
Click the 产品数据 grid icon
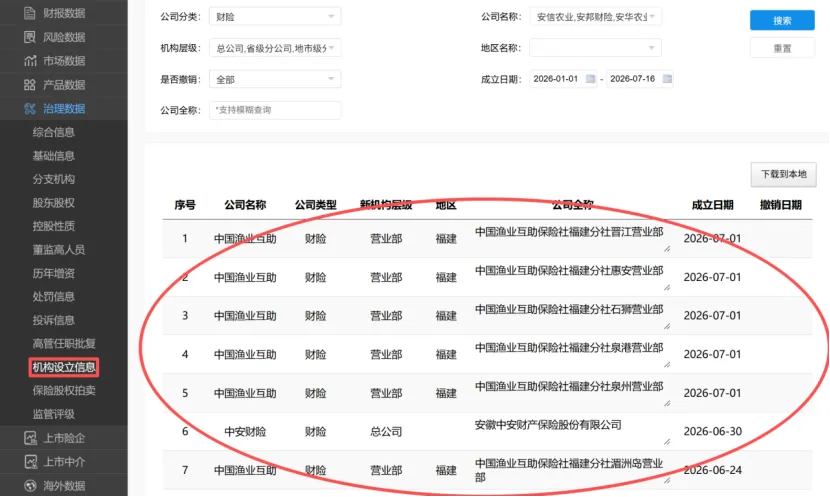click(x=30, y=85)
